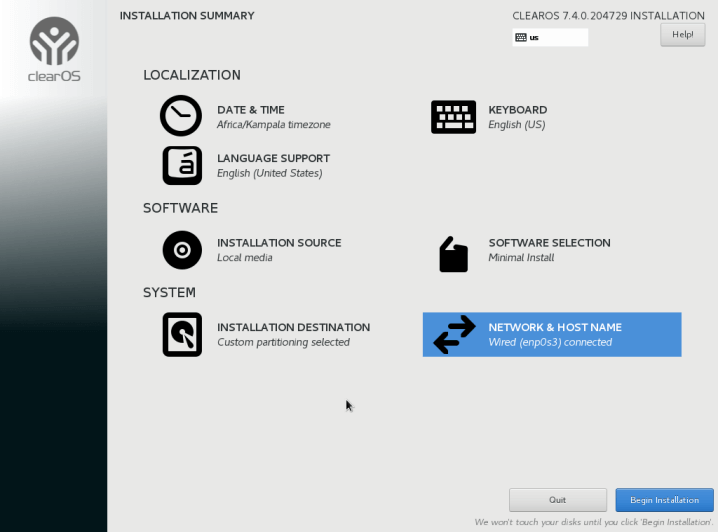
Task: Click 'Wired (enp0s3) connected' text
Action: point(550,342)
